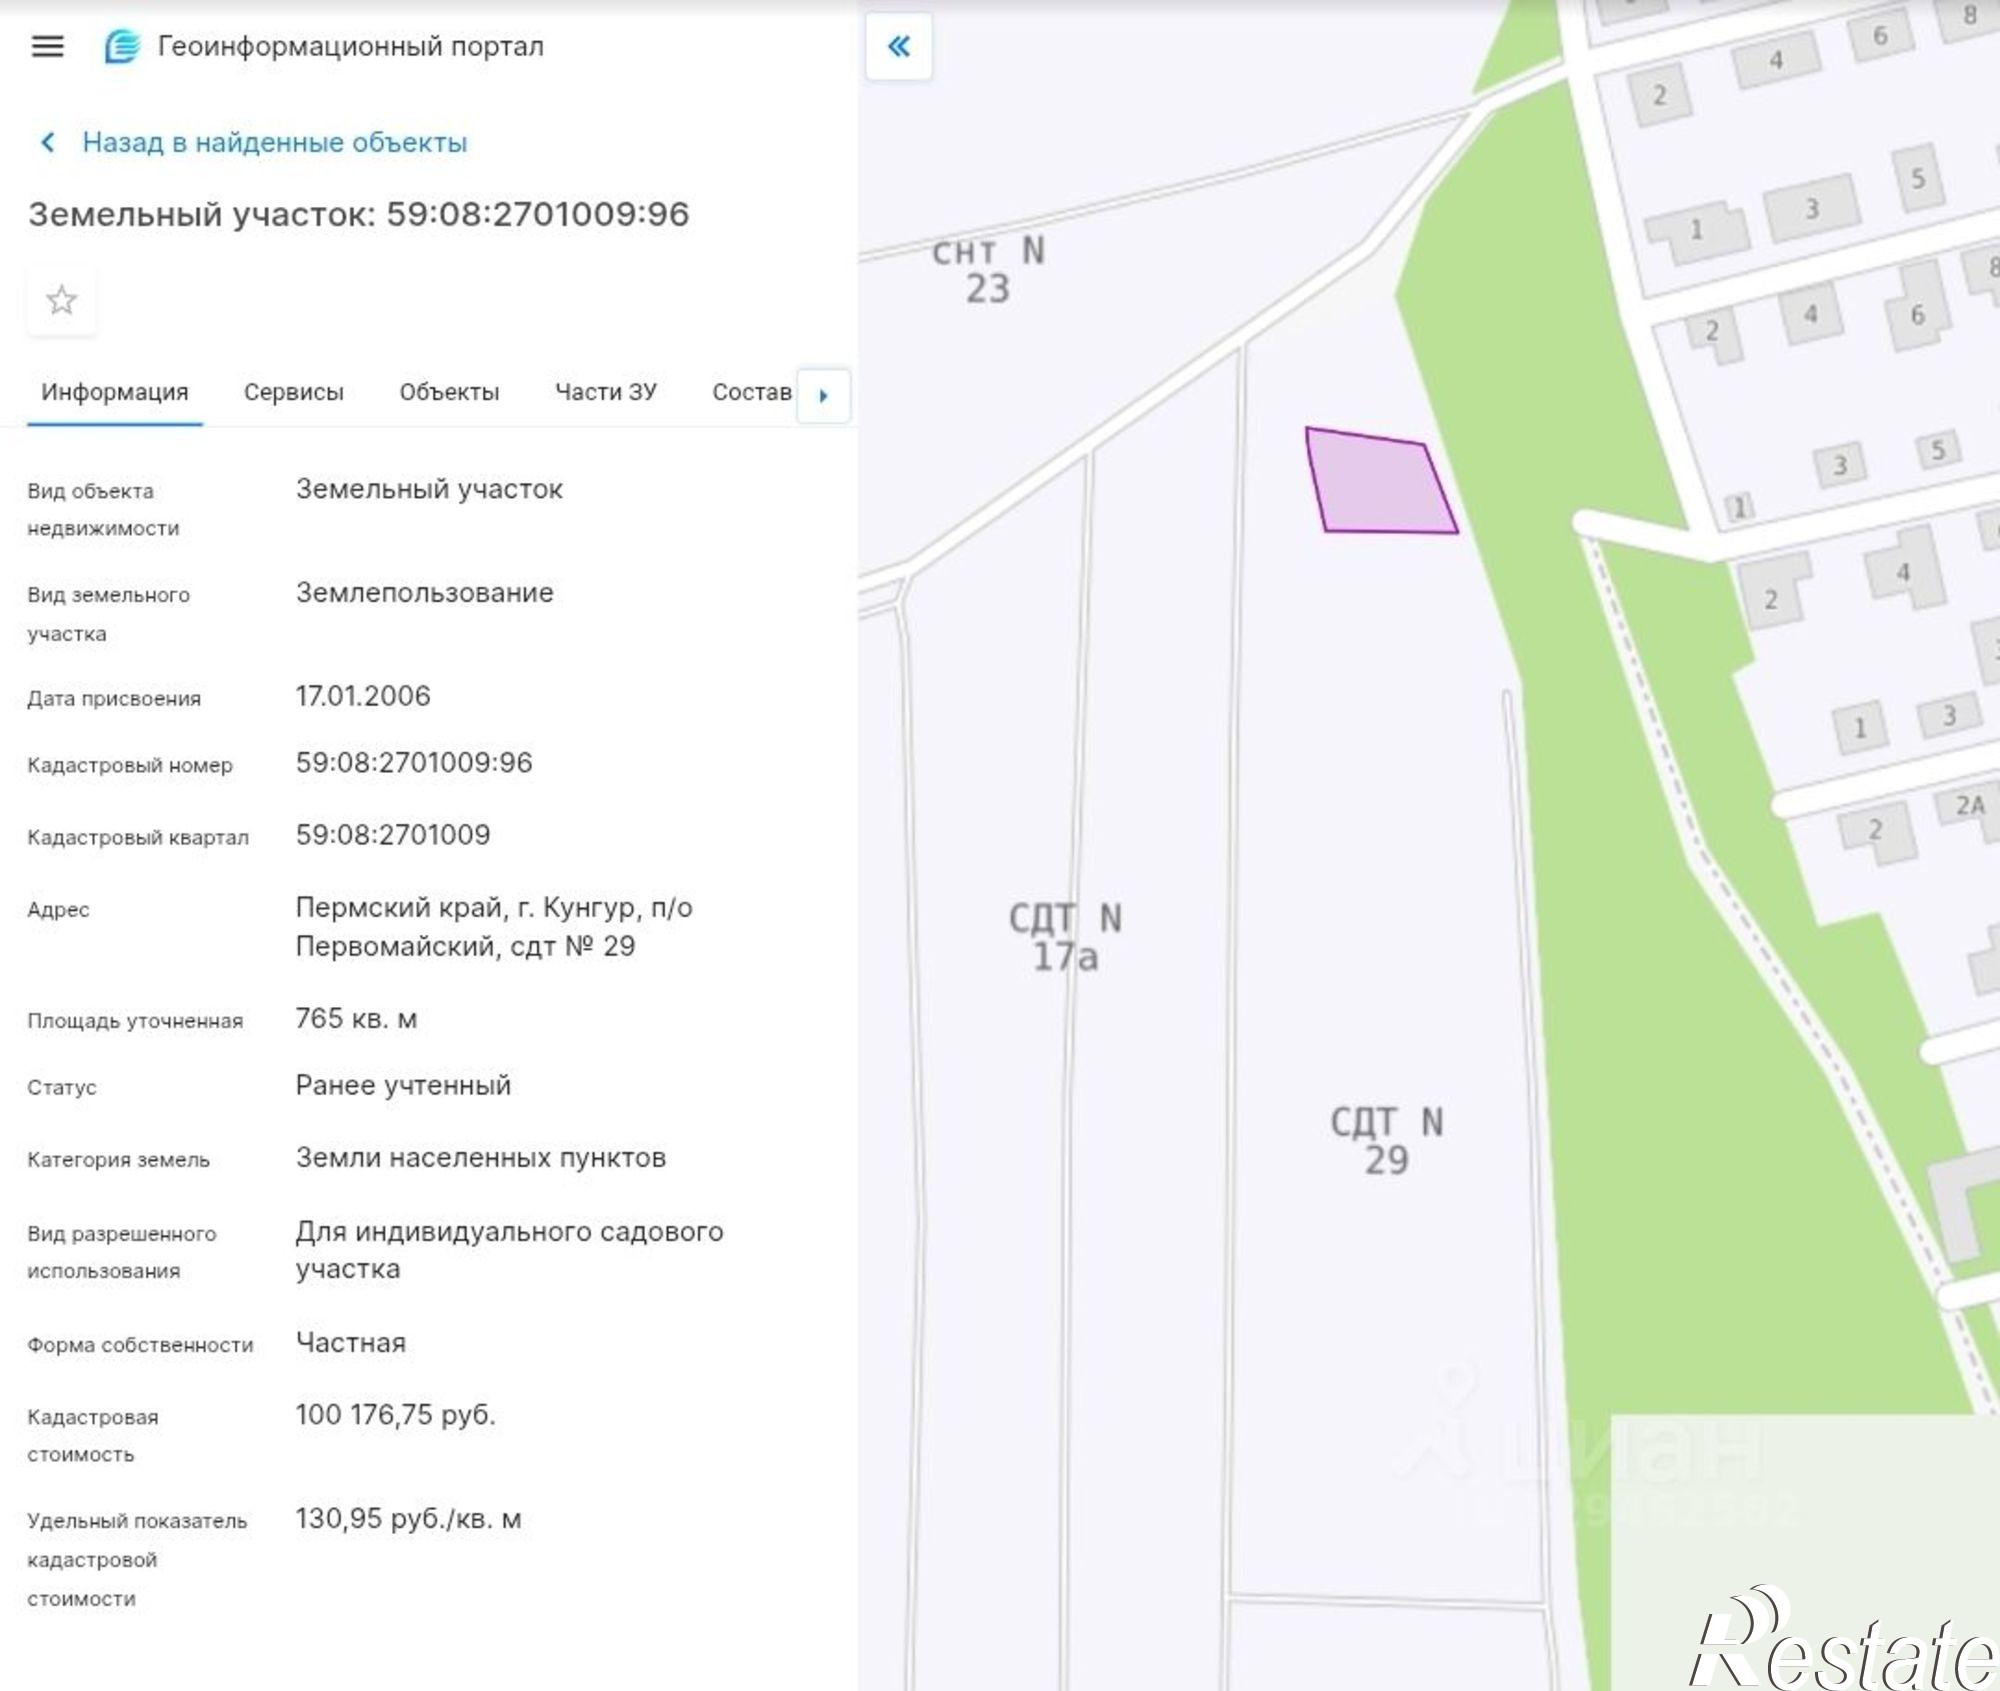Click Для индивидуального садового участка value
This screenshot has height=1691, width=2000.
[509, 1250]
